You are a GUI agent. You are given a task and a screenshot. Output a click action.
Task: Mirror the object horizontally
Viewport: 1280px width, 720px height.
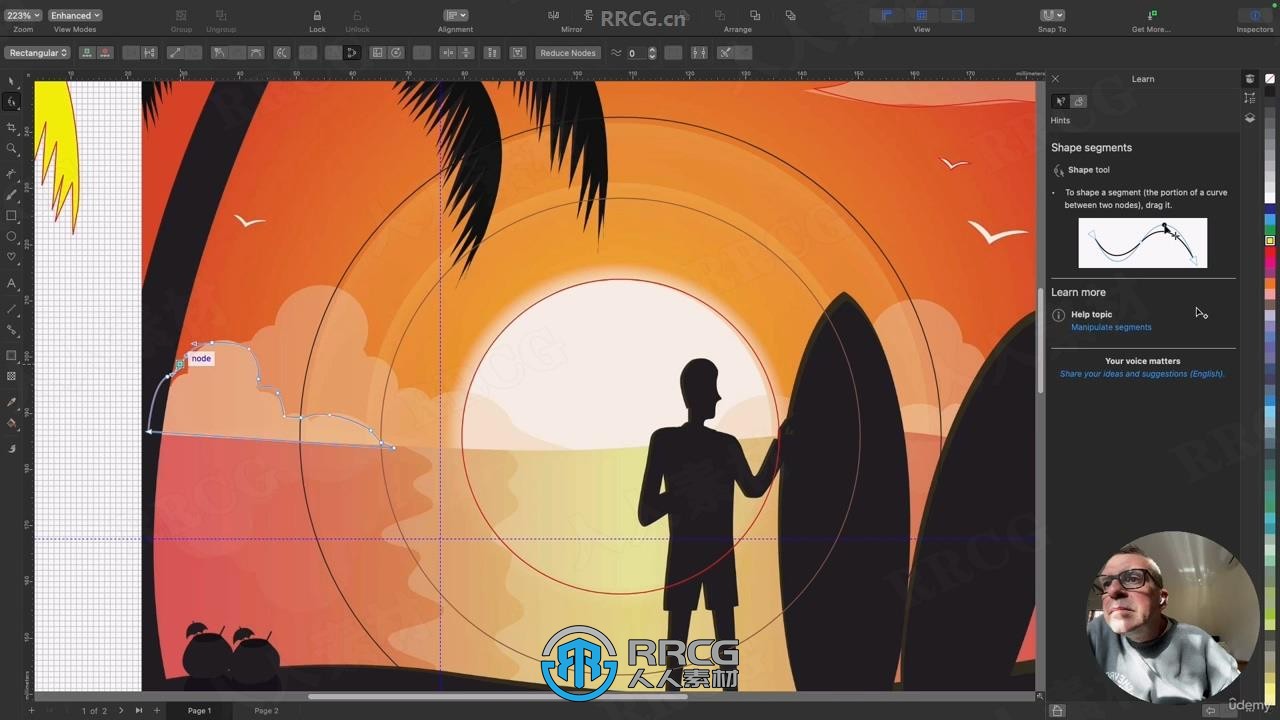pos(554,16)
